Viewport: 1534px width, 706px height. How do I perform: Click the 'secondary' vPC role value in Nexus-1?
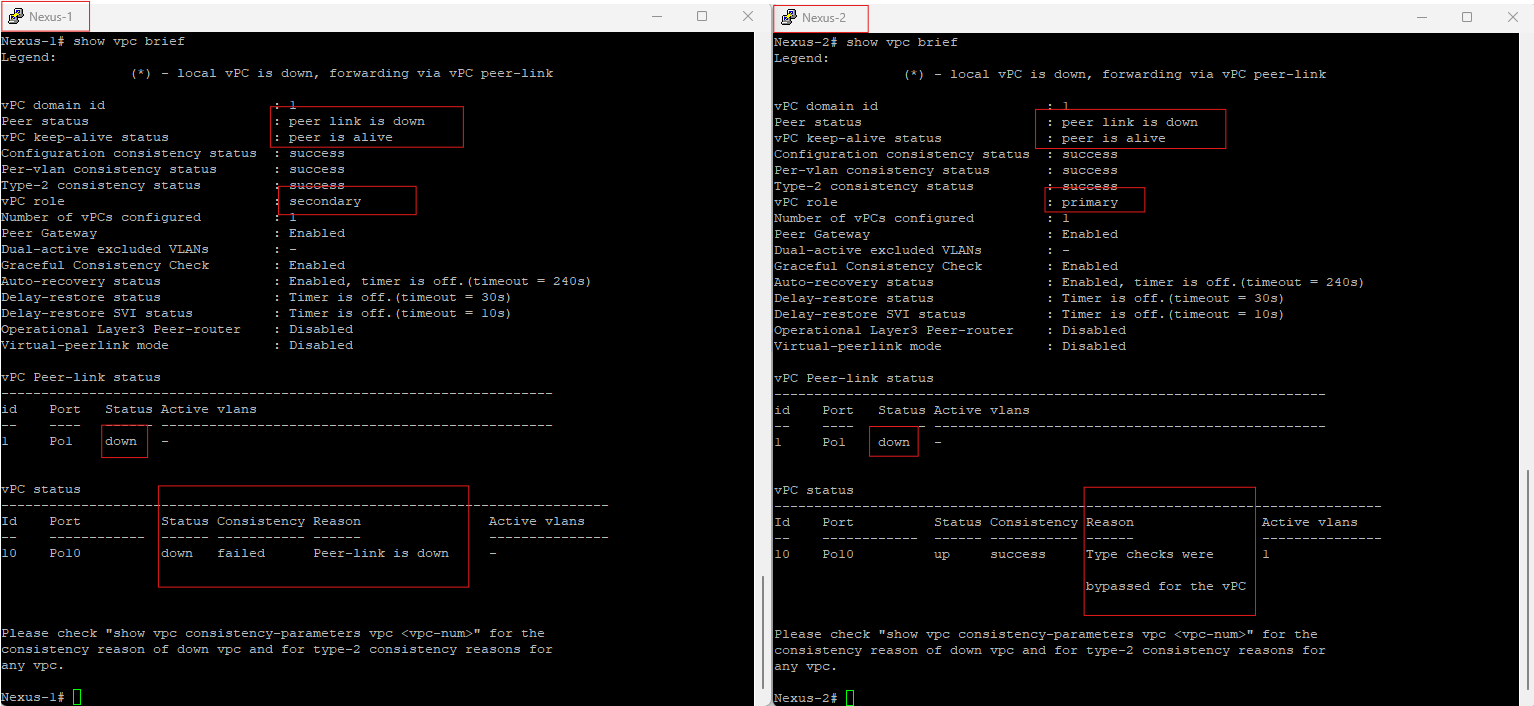pyautogui.click(x=325, y=201)
